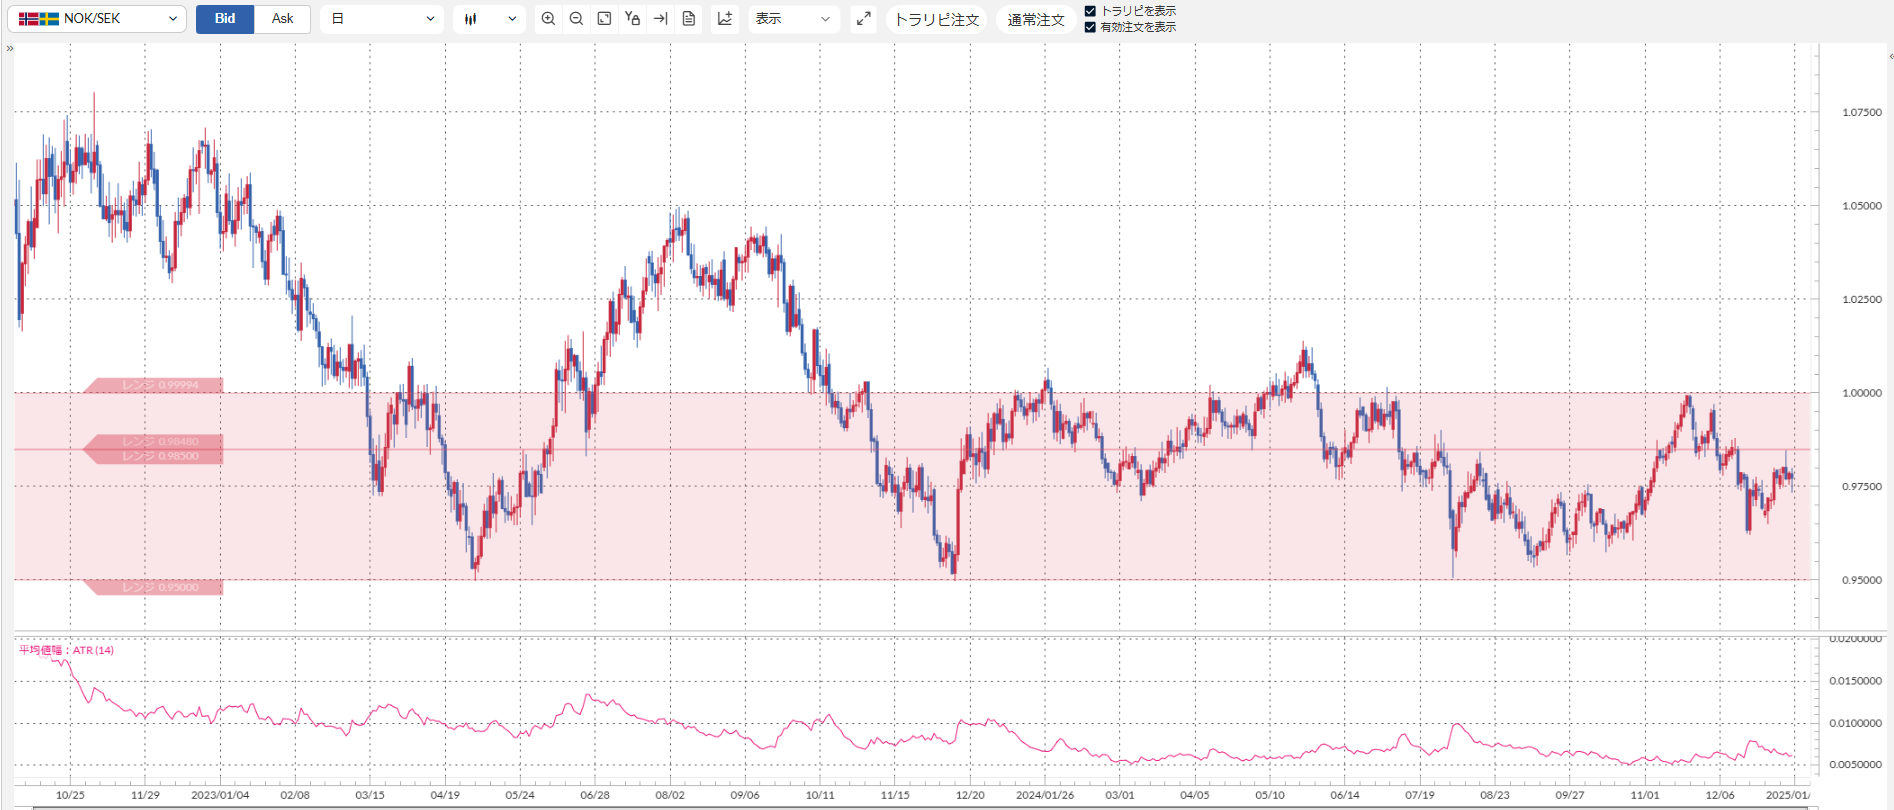Open the candlestick chart type dropdown
1894x810 pixels.
489,19
